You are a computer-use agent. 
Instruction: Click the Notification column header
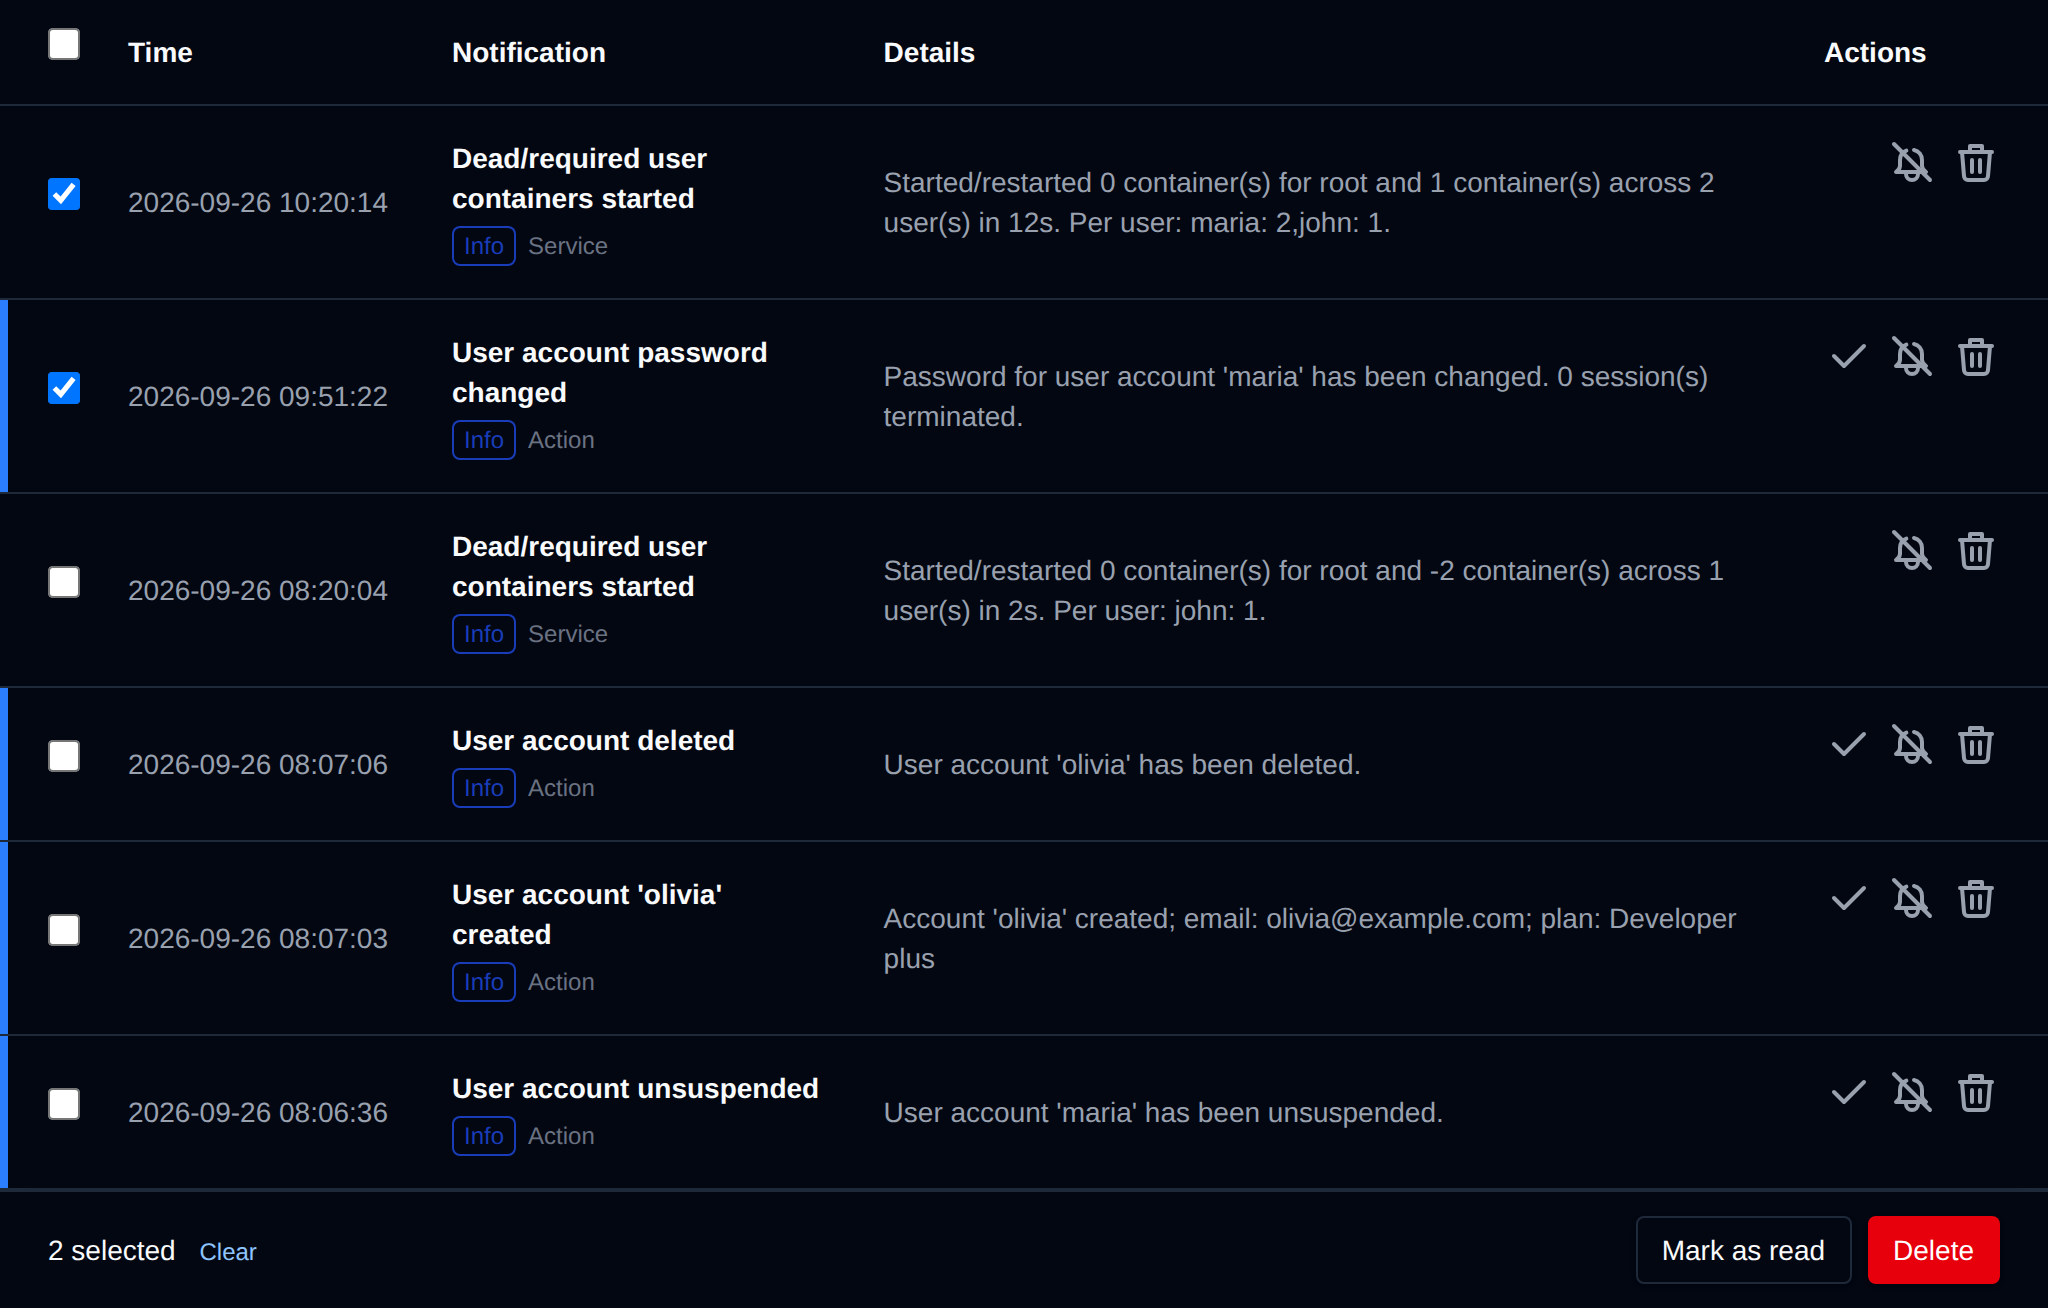coord(529,52)
